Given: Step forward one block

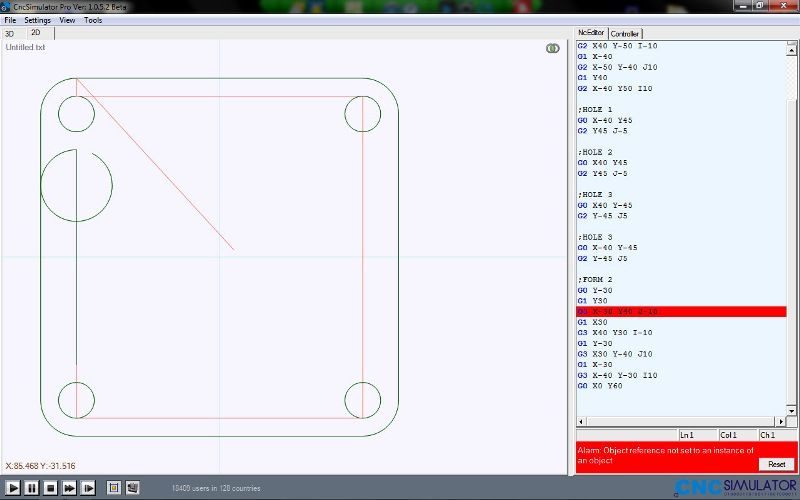Looking at the screenshot, I should 88,488.
